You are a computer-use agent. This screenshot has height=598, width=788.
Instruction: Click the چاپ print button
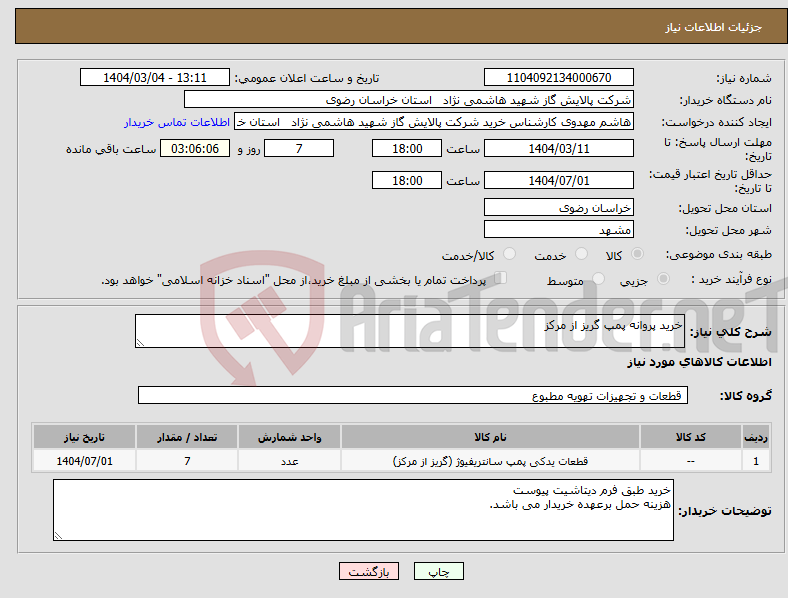coord(439,571)
